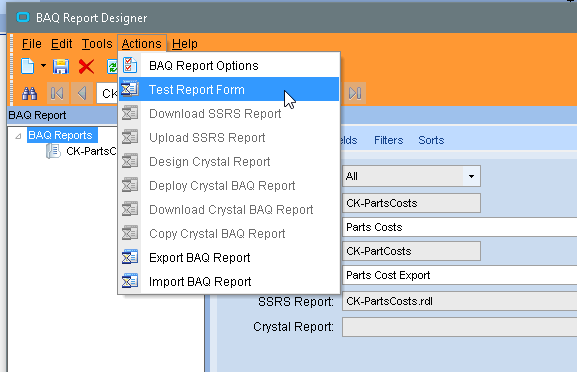Screen dimensions: 577x372
Task: Switch to the Filters tab
Action: (389, 140)
